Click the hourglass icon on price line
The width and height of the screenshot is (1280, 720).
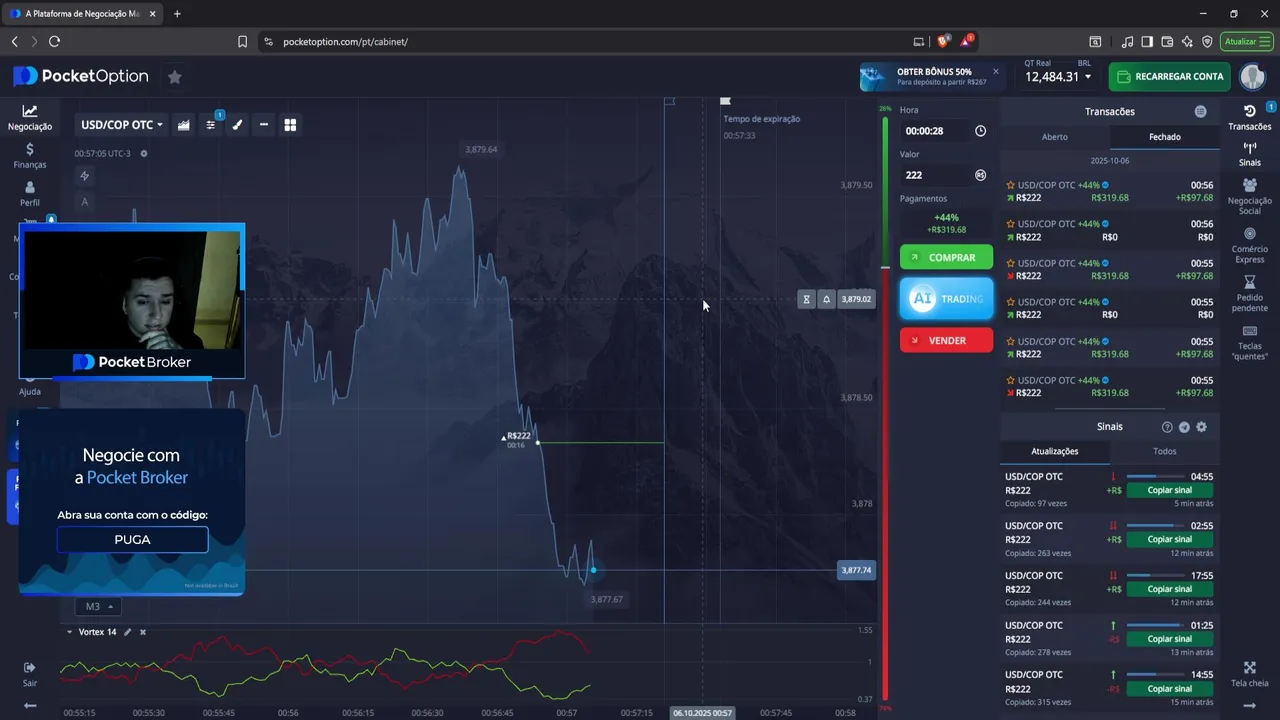807,299
